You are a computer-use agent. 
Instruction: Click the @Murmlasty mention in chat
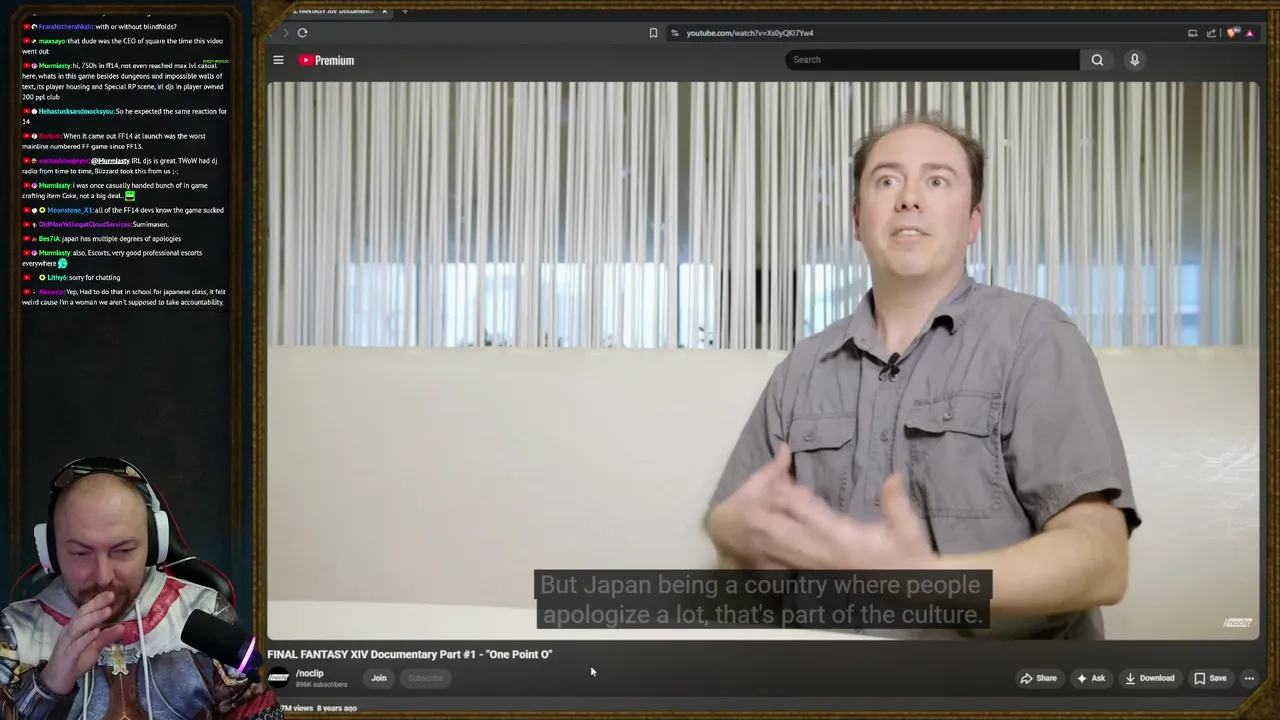[x=110, y=161]
